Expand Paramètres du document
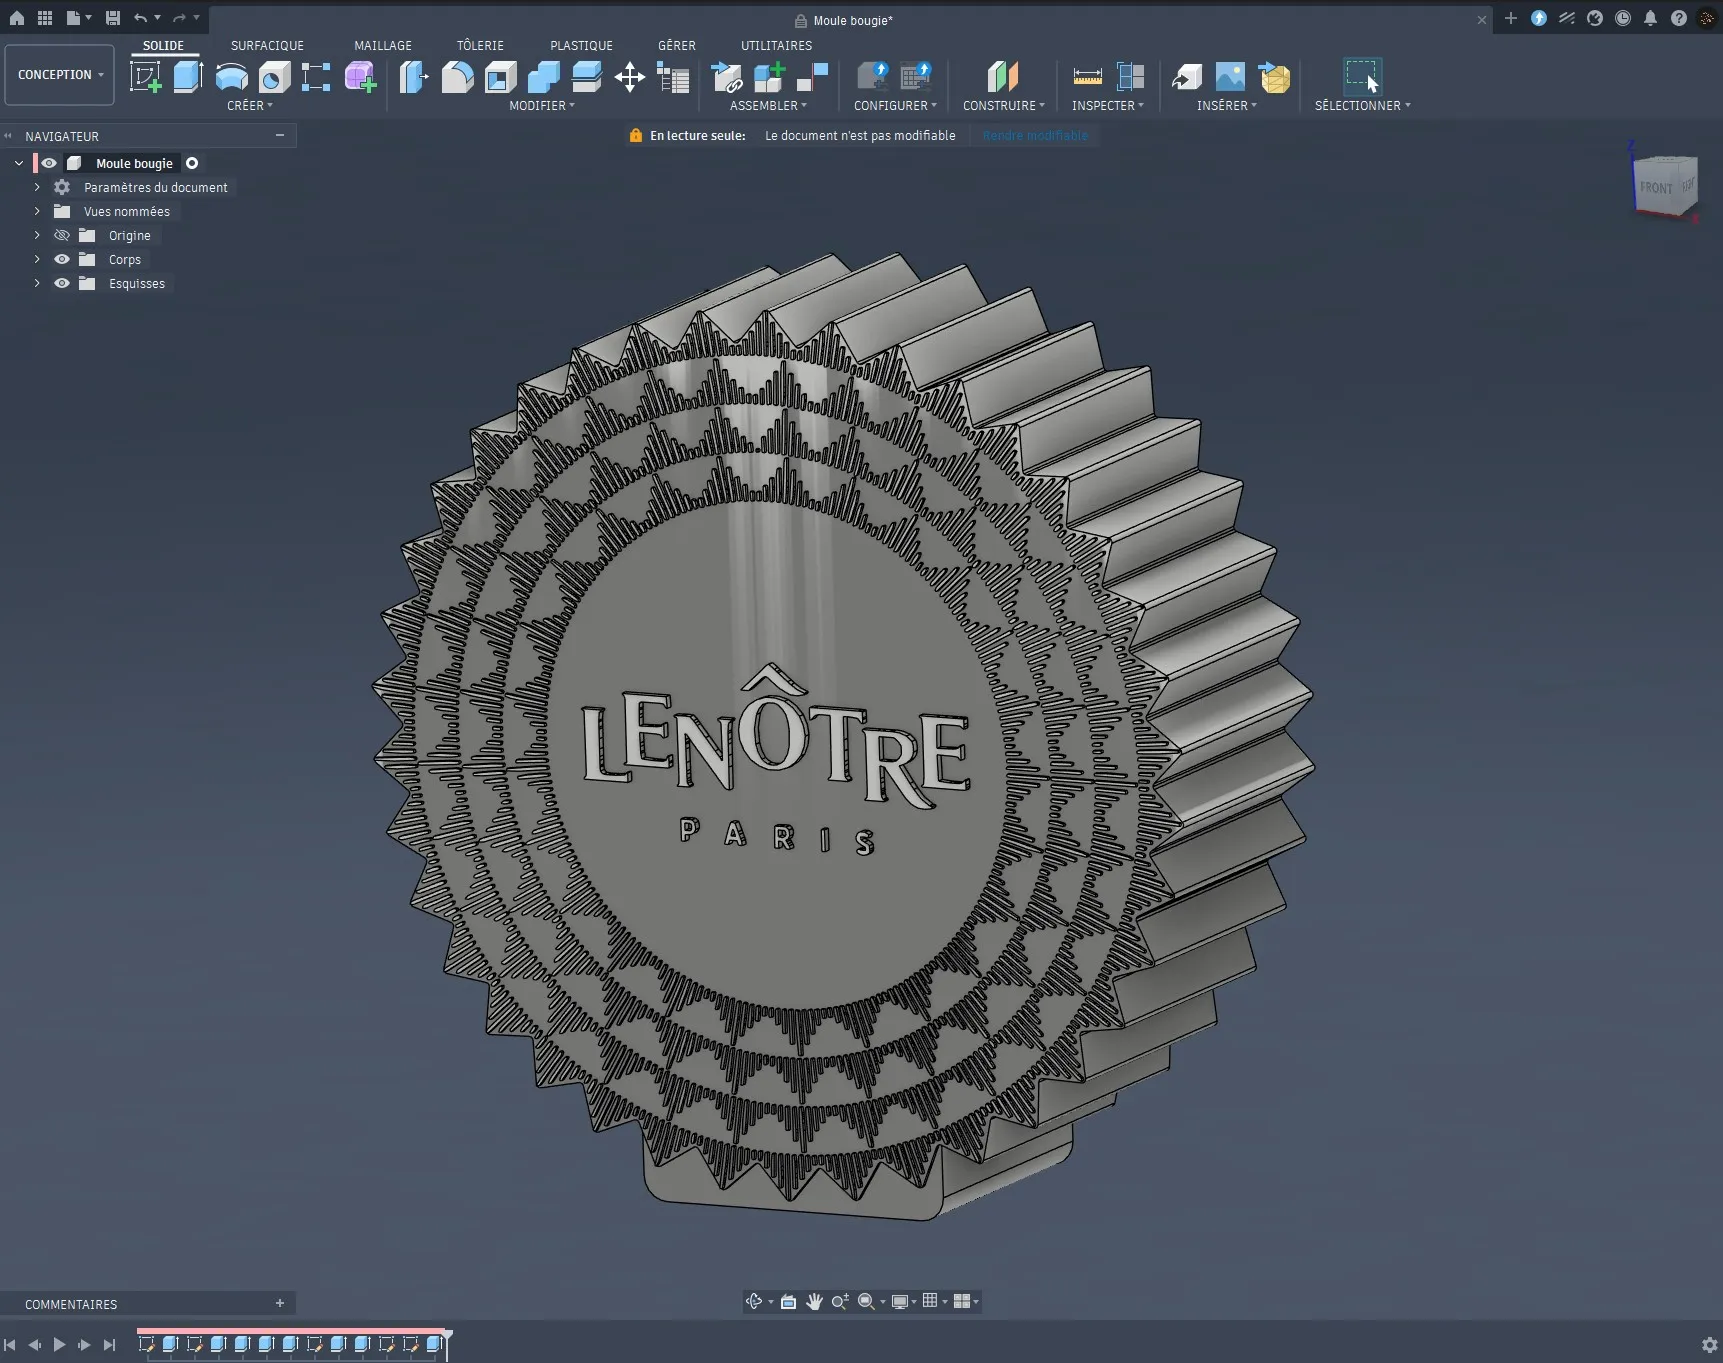 click(x=37, y=187)
